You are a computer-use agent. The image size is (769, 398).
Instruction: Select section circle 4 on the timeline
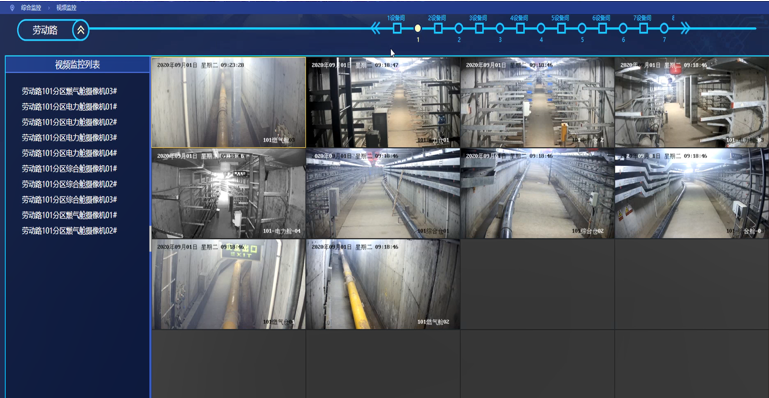(541, 28)
